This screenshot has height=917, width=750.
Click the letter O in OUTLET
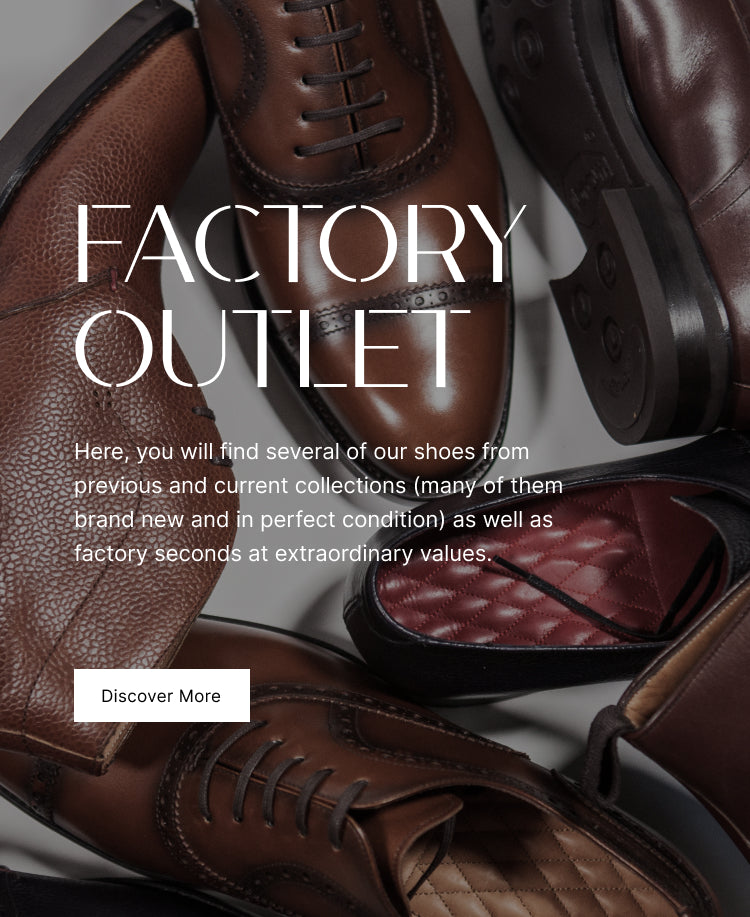tap(113, 349)
